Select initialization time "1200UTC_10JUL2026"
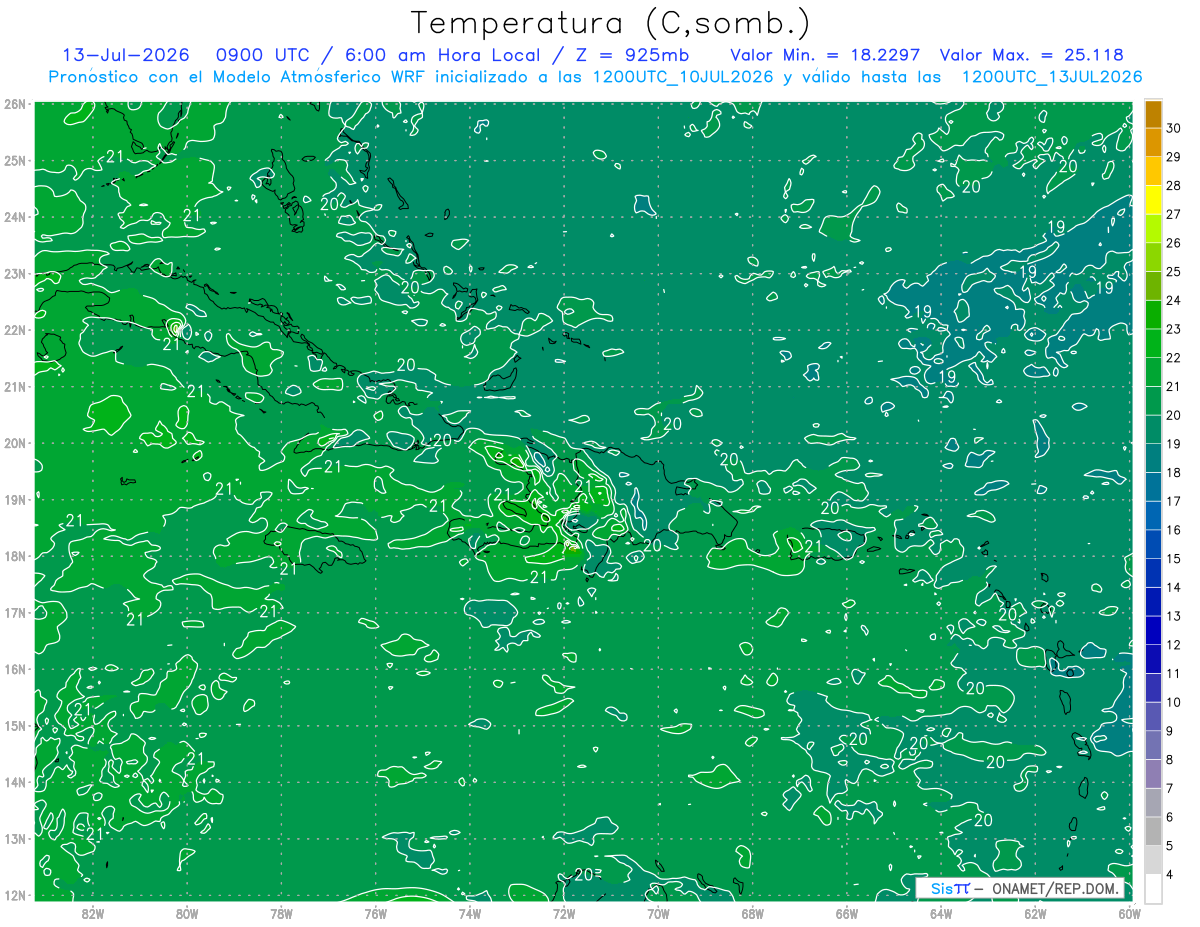 tap(683, 77)
